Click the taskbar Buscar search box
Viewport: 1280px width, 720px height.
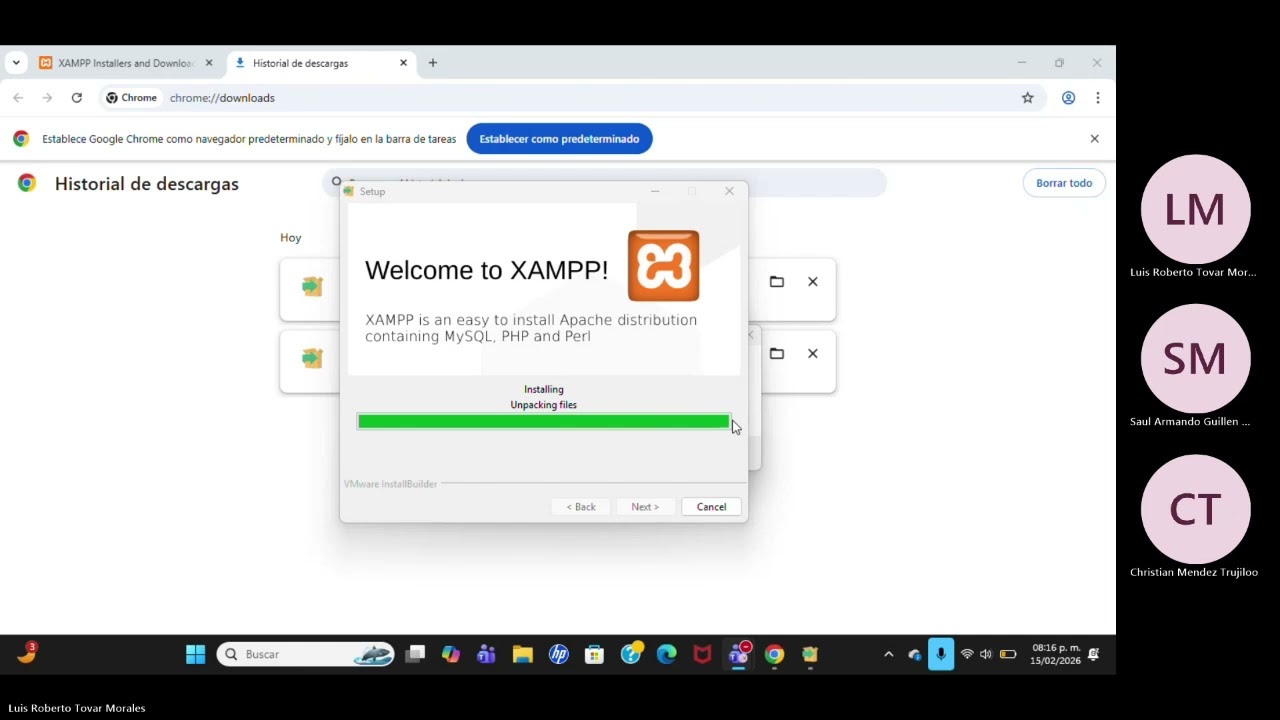pos(306,654)
